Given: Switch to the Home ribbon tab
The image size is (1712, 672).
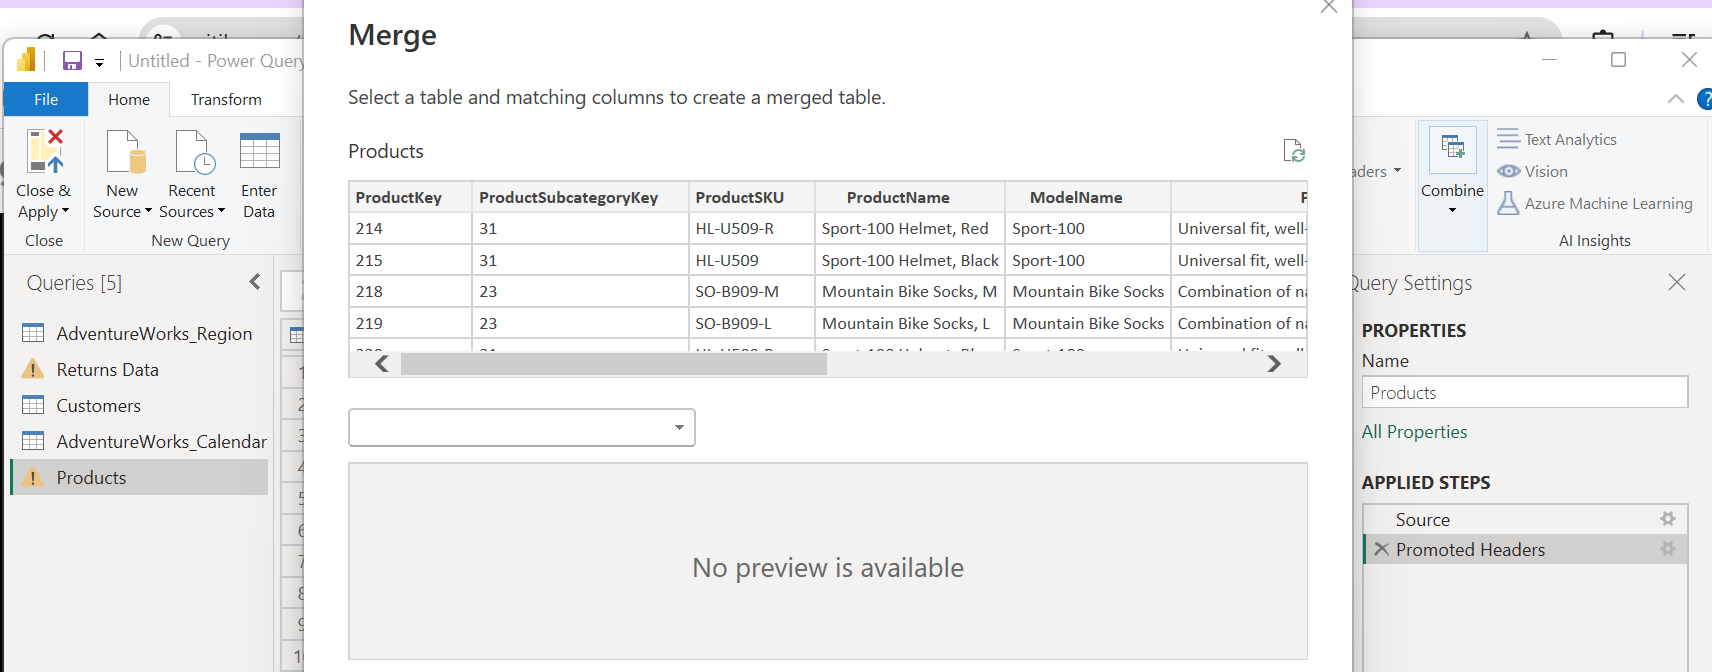Looking at the screenshot, I should (x=129, y=99).
